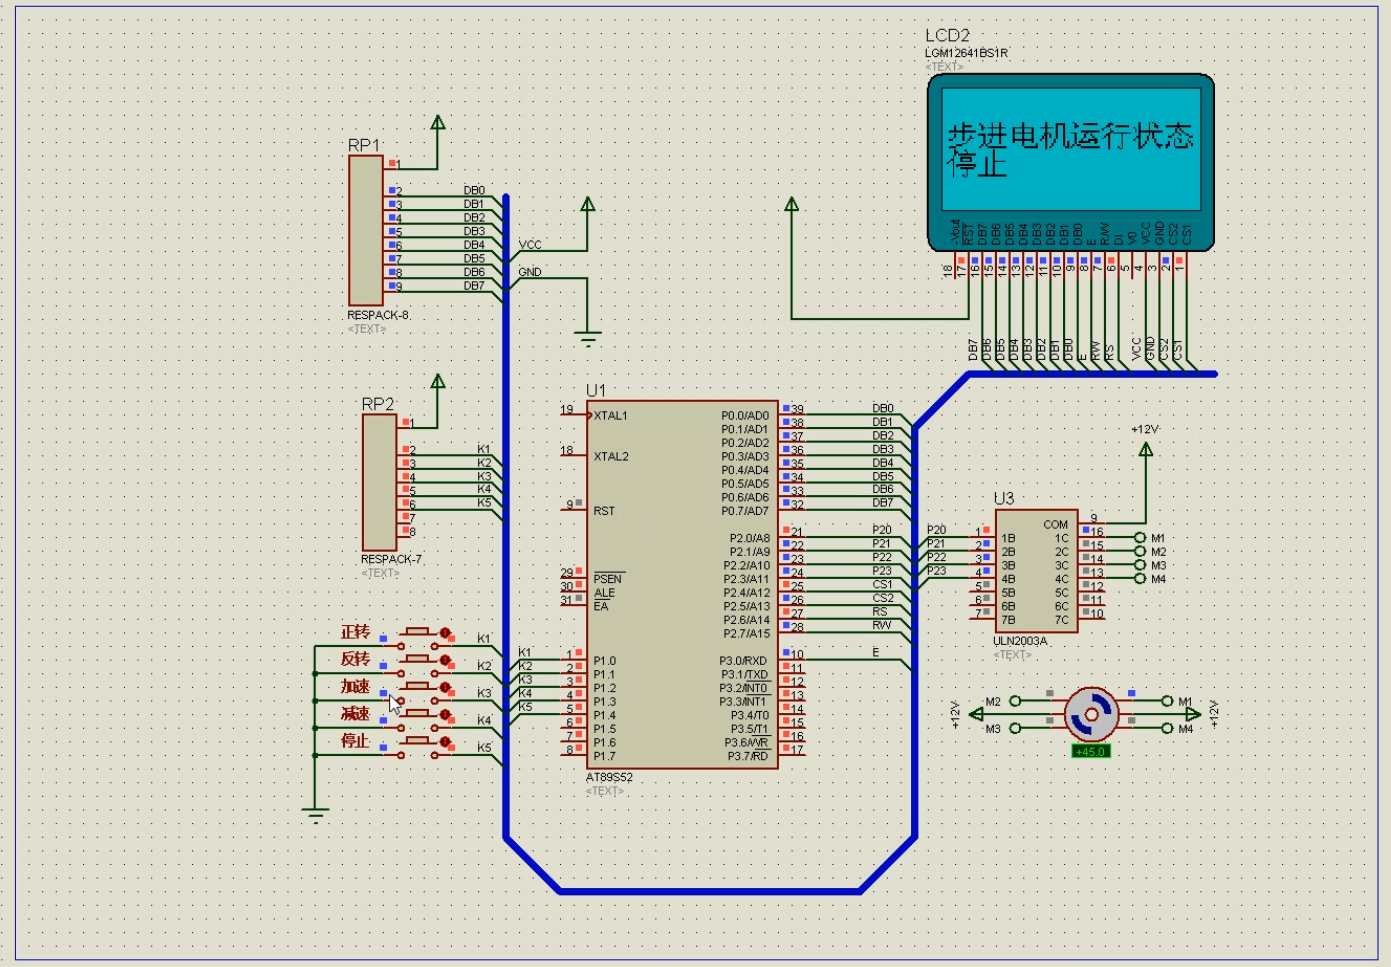Toggle the red latch dot on 正转 button
Screen dimensions: 1391x967
pos(445,633)
